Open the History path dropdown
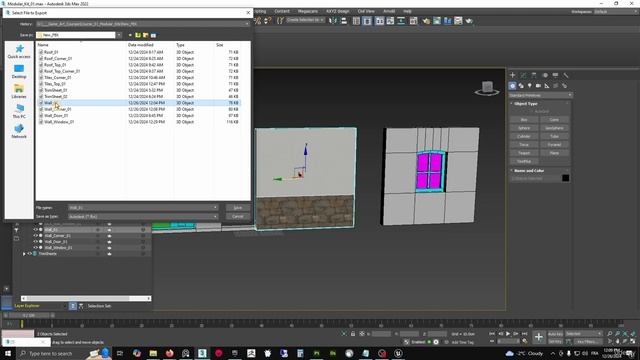 (x=247, y=24)
